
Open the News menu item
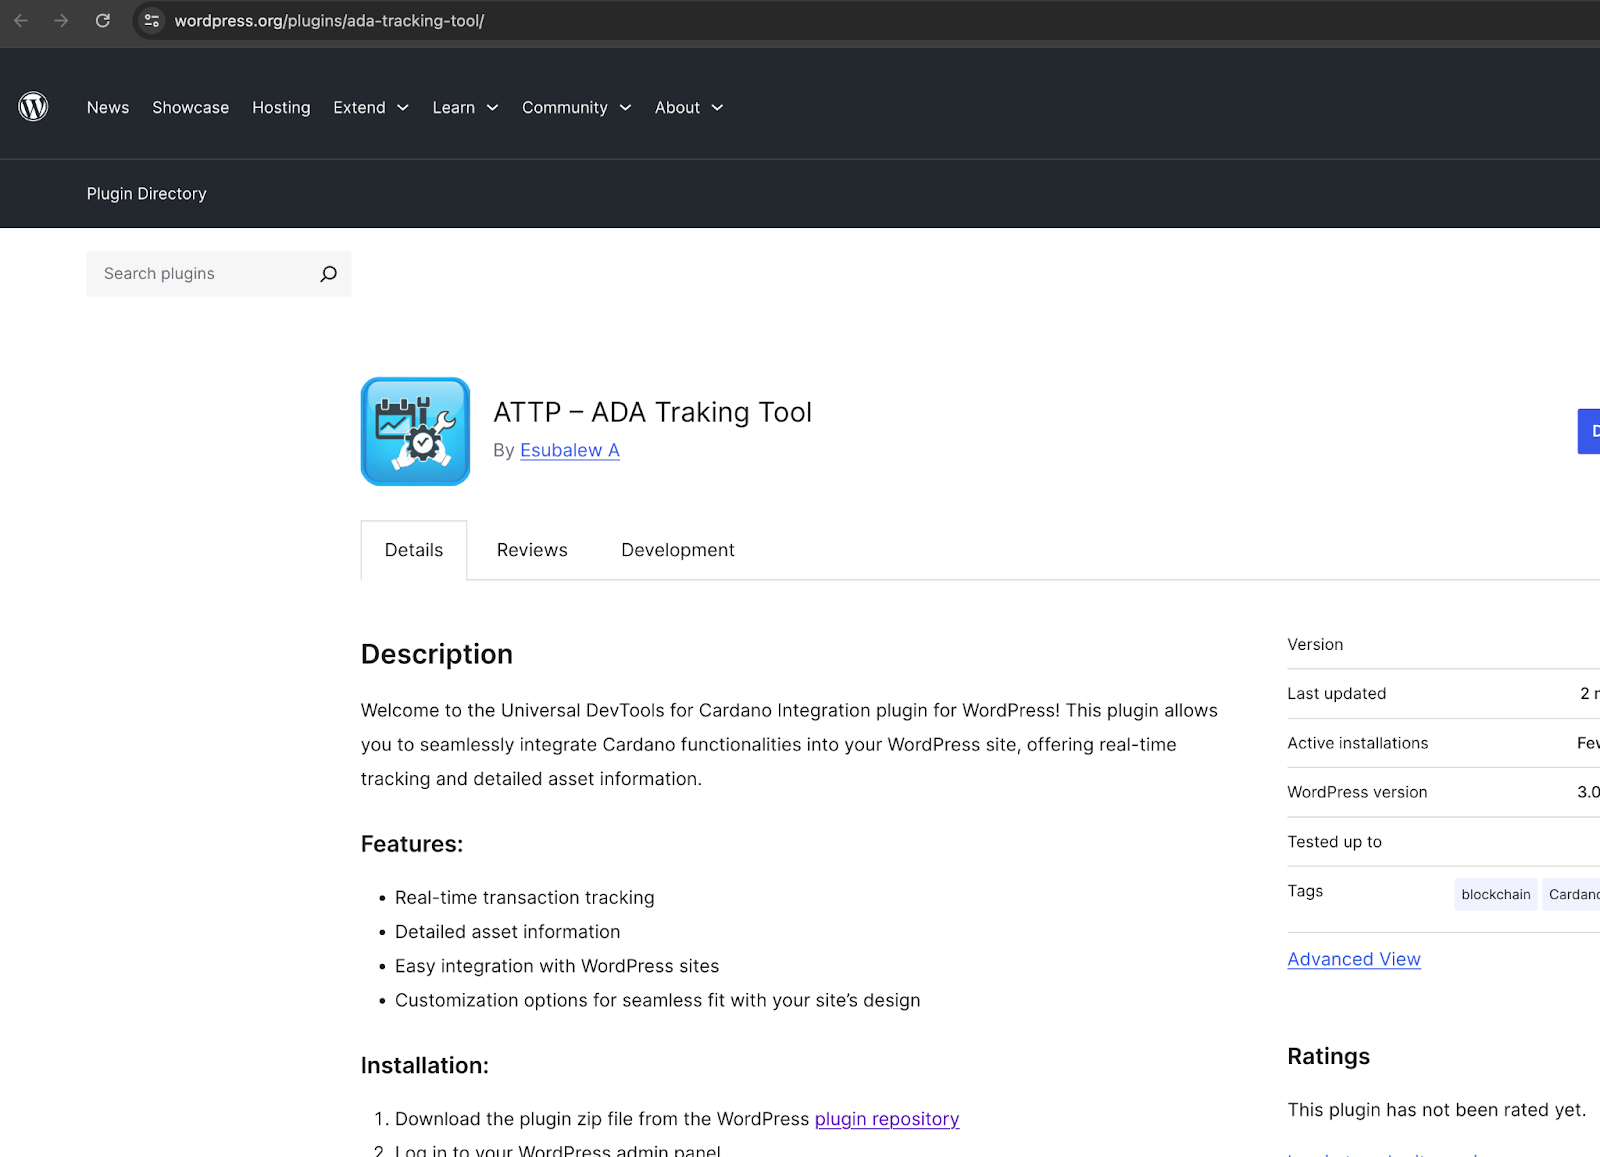(108, 107)
